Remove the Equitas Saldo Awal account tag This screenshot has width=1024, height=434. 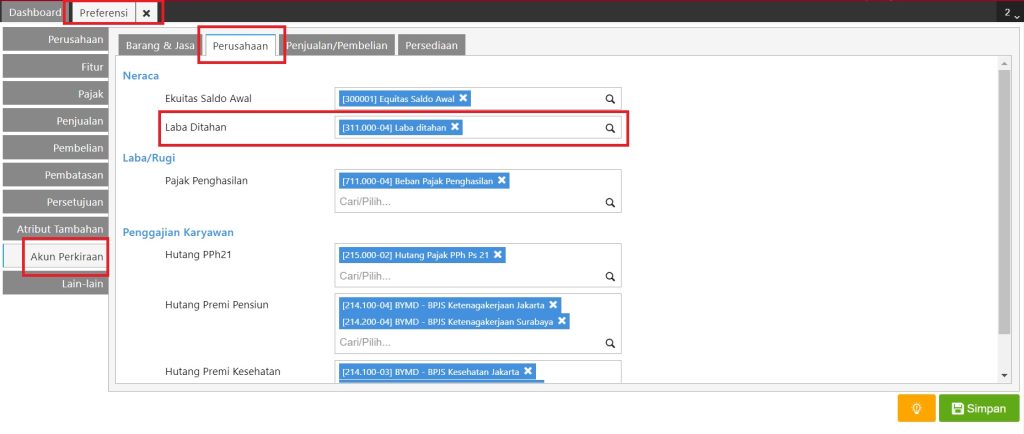coord(463,98)
